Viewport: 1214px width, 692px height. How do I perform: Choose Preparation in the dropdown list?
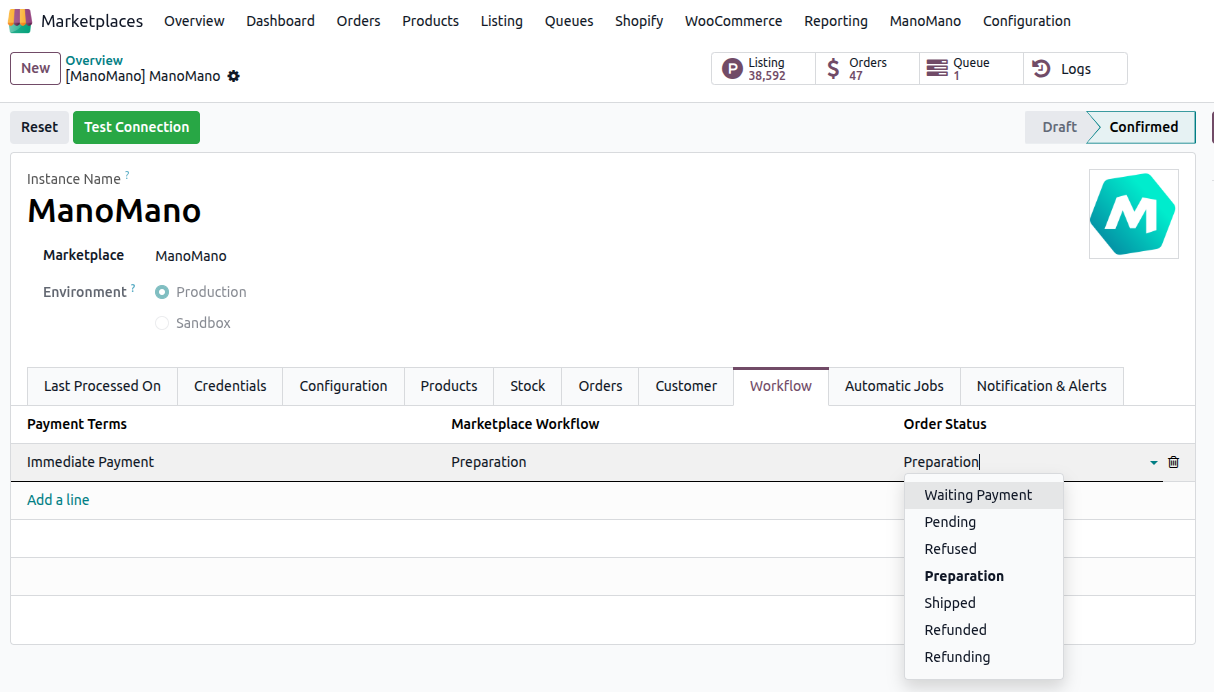[984, 576]
